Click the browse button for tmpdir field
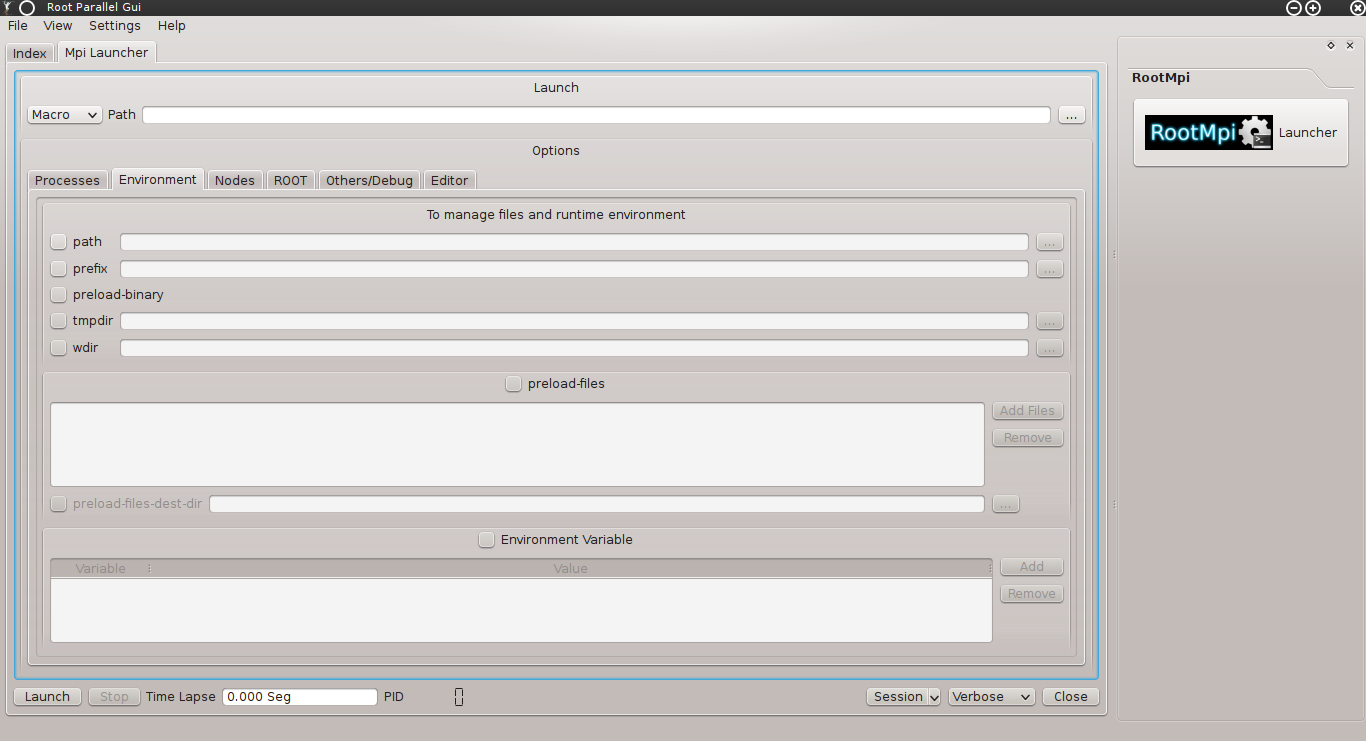The image size is (1366, 741). (1049, 321)
